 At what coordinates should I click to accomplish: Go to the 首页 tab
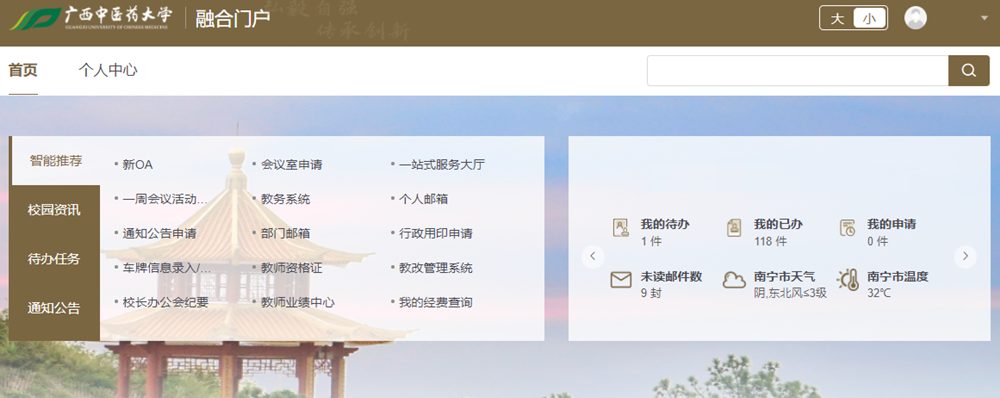coord(23,70)
